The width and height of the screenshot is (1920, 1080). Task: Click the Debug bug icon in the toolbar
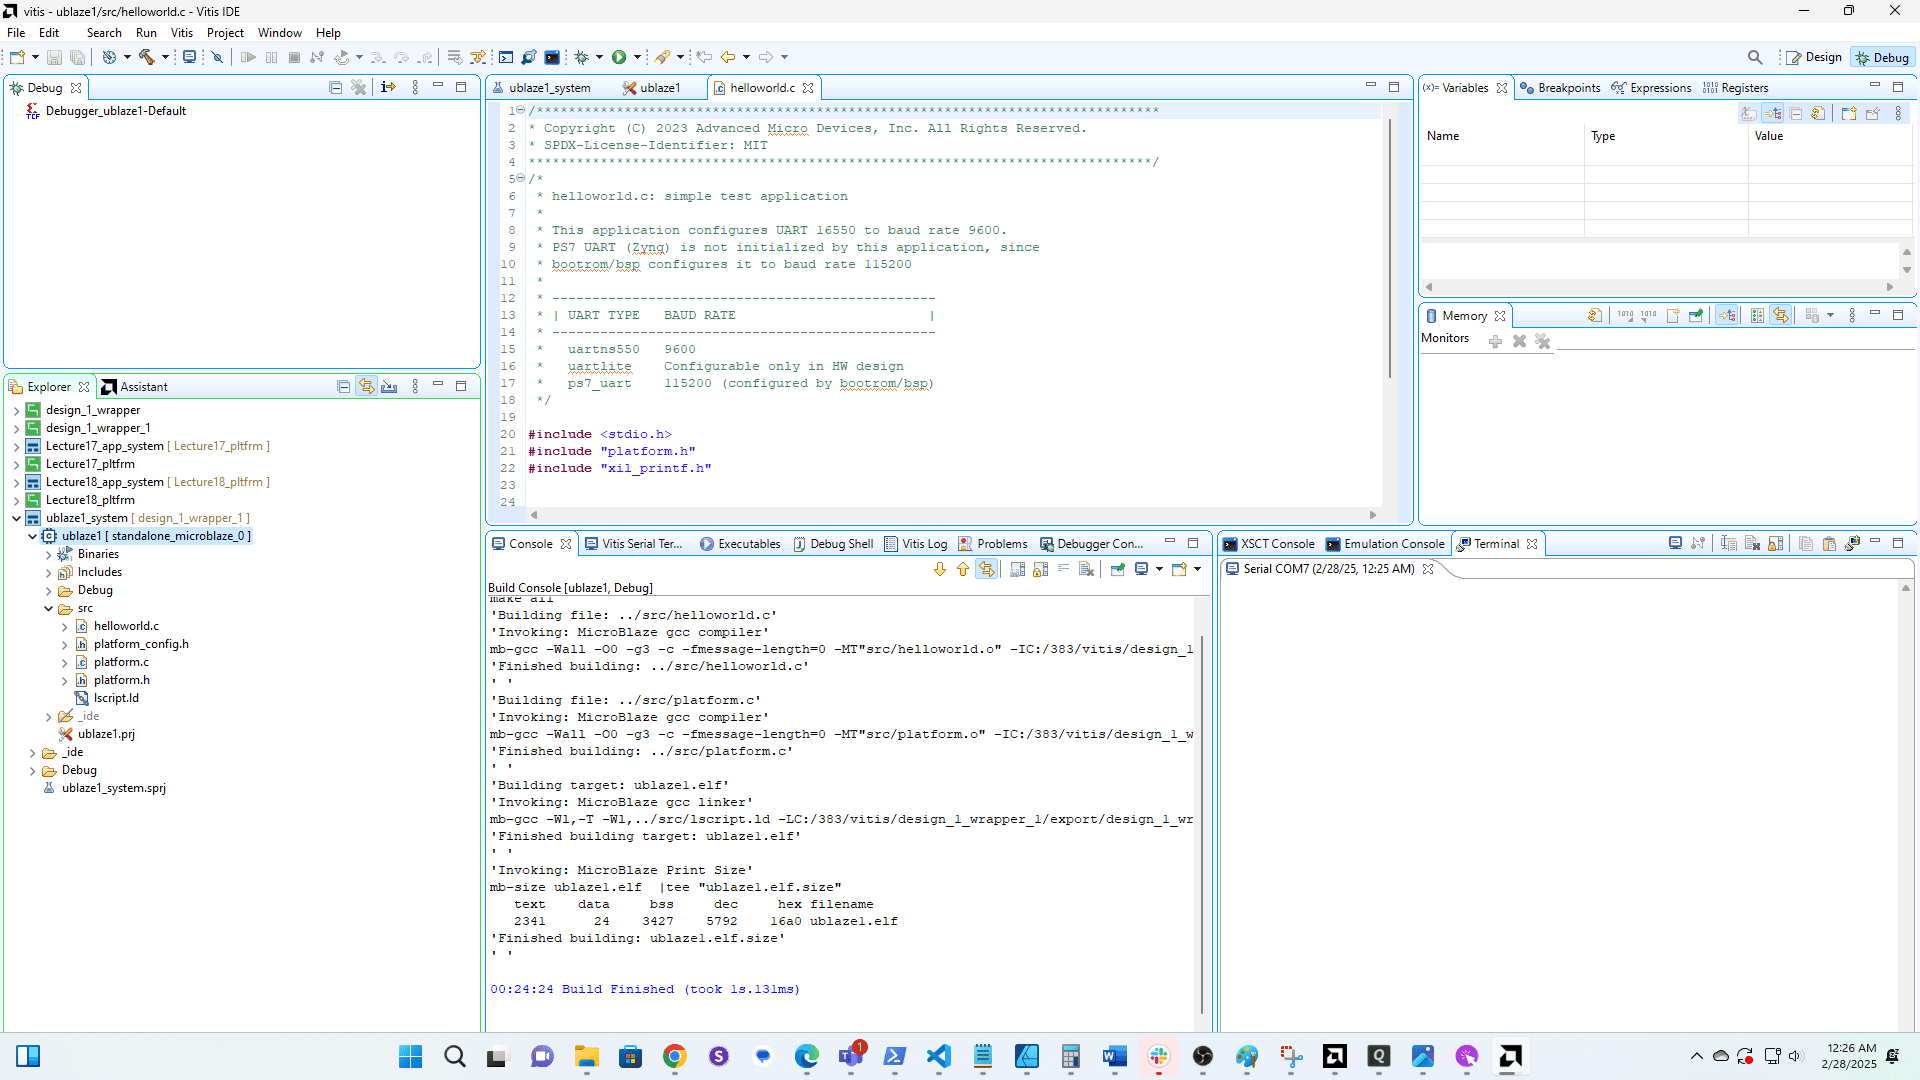coord(581,57)
